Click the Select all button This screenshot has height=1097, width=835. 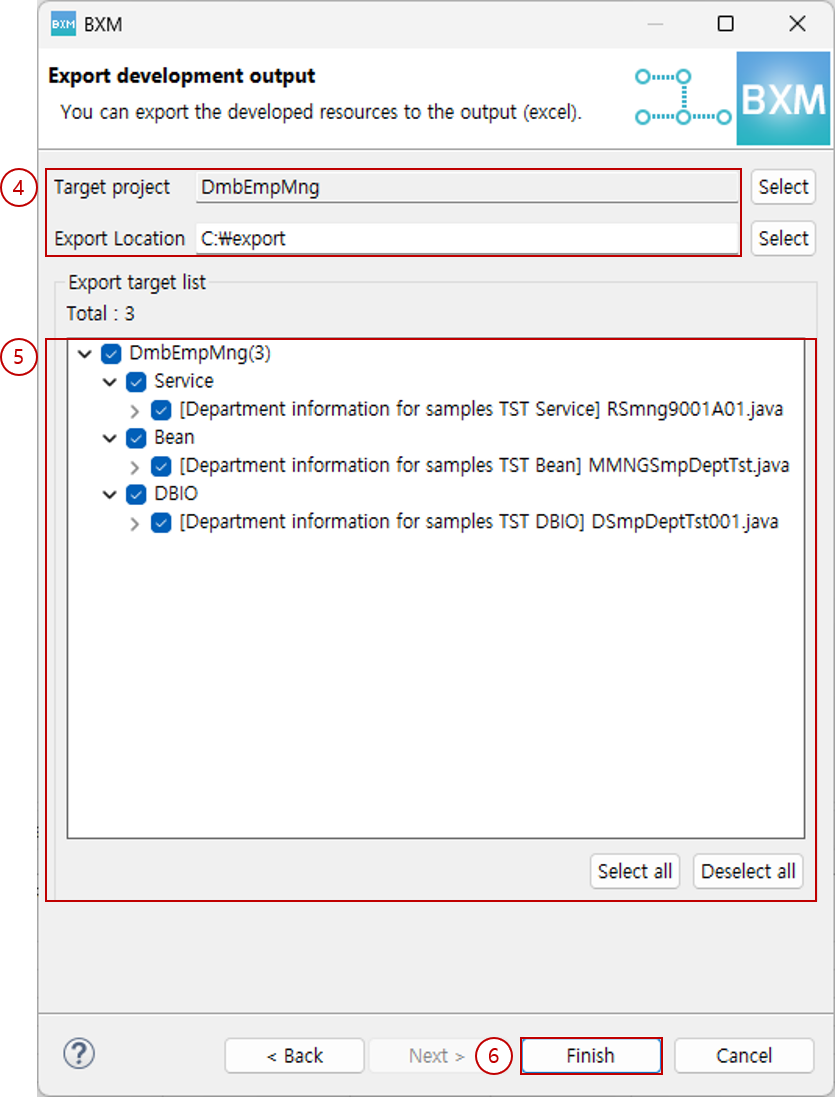[634, 871]
